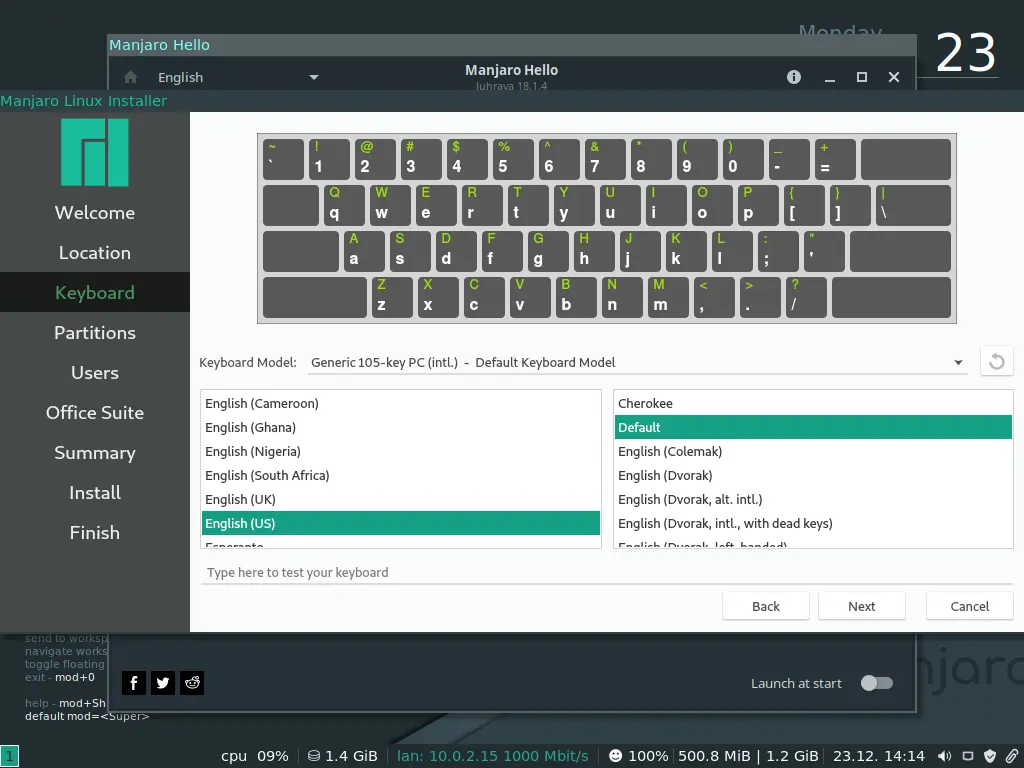Select workspace 1 indicator in status bar
The width and height of the screenshot is (1024, 768).
click(9, 756)
